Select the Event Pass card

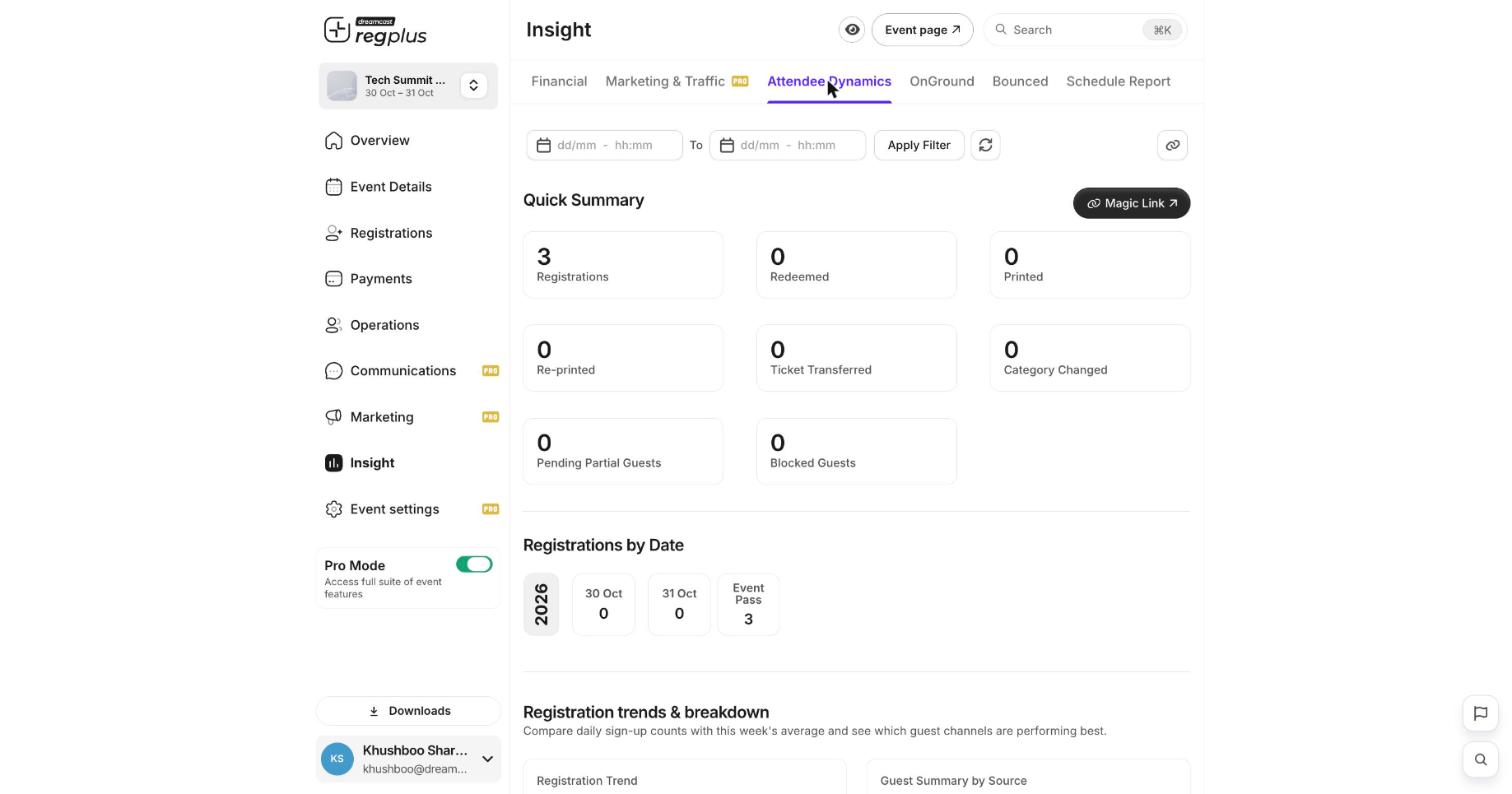point(748,604)
